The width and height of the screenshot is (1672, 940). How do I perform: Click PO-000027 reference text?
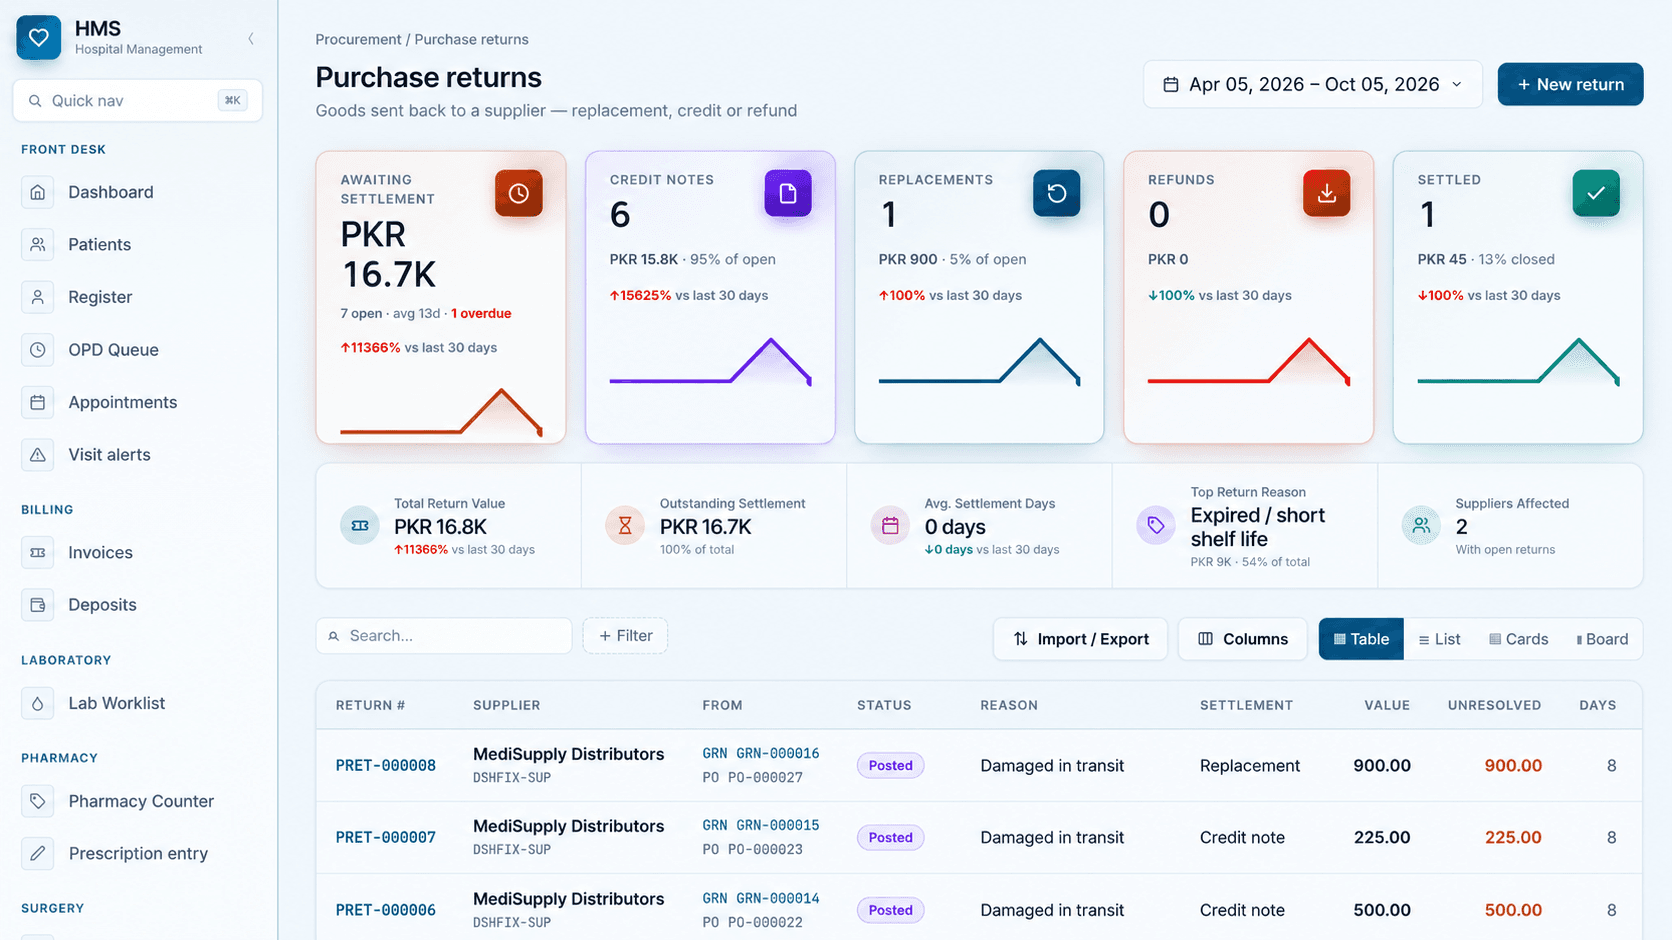pos(753,778)
